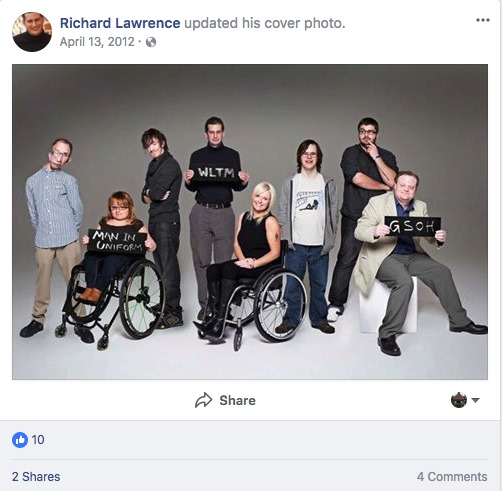View the 2 Shares list

(x=36, y=477)
